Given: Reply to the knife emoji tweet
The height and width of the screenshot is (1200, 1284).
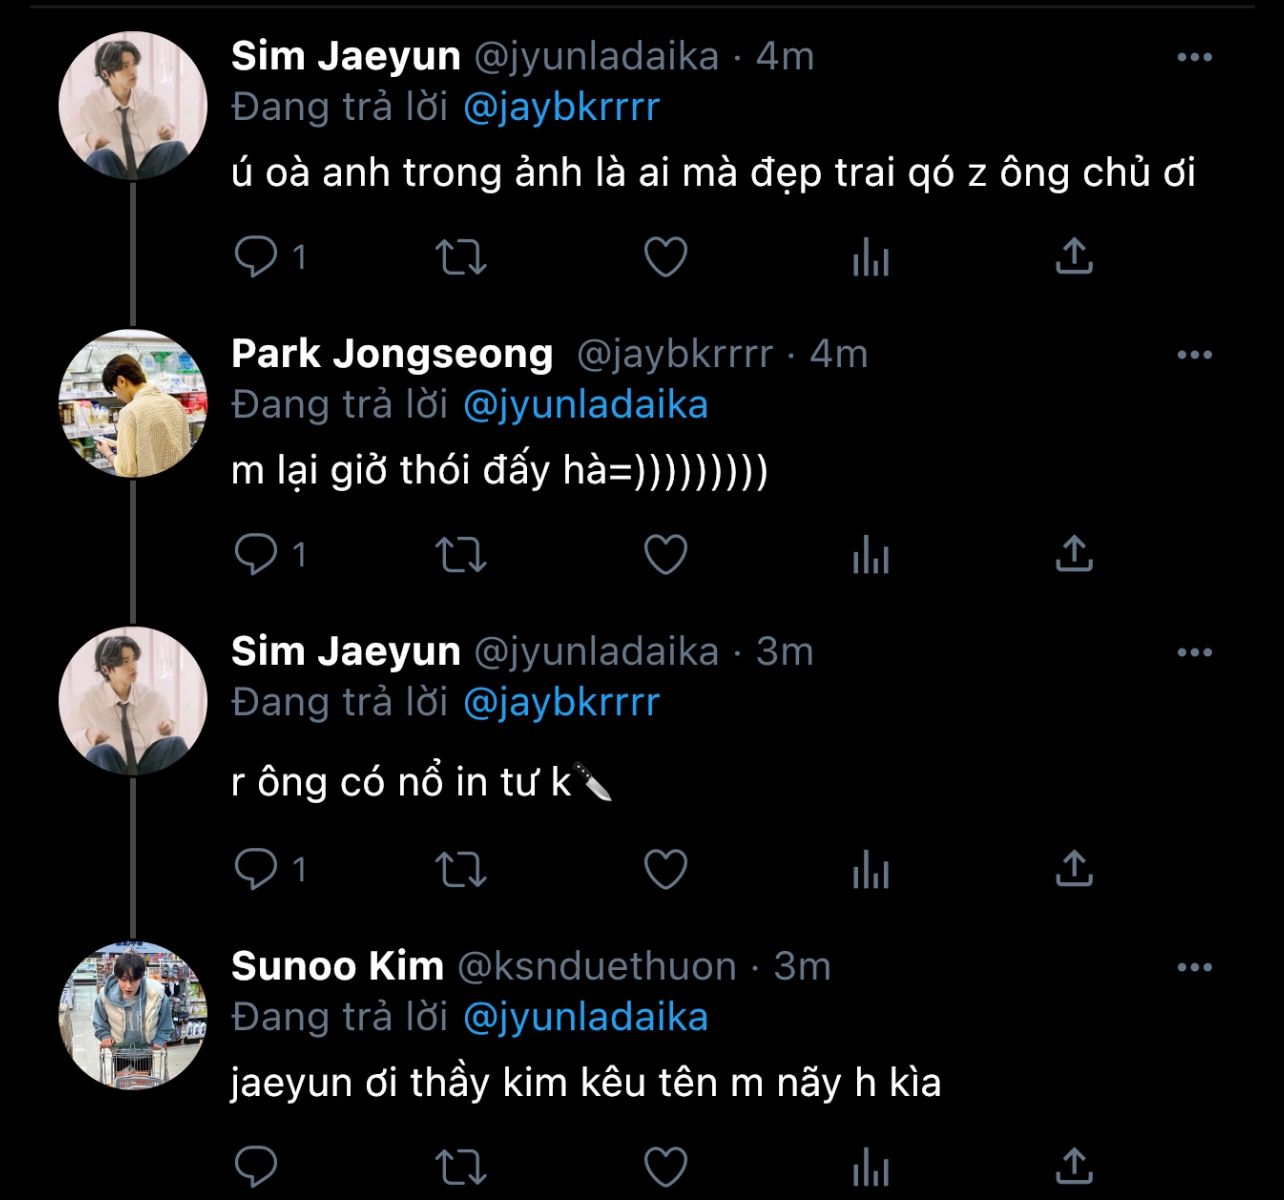Looking at the screenshot, I should click(x=256, y=870).
